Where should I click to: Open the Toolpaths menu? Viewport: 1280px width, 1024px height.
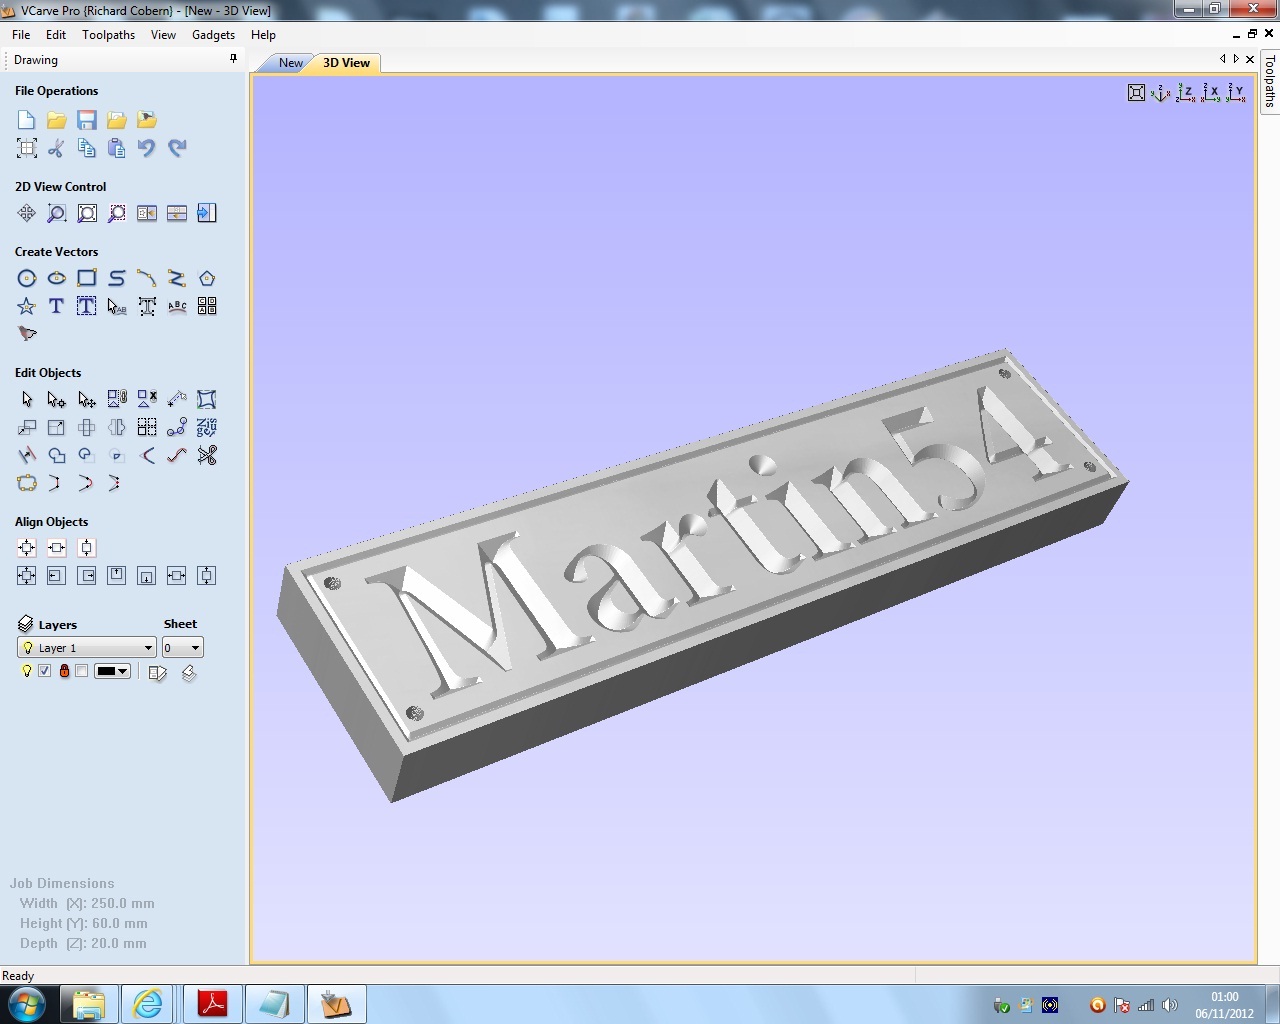pyautogui.click(x=108, y=34)
